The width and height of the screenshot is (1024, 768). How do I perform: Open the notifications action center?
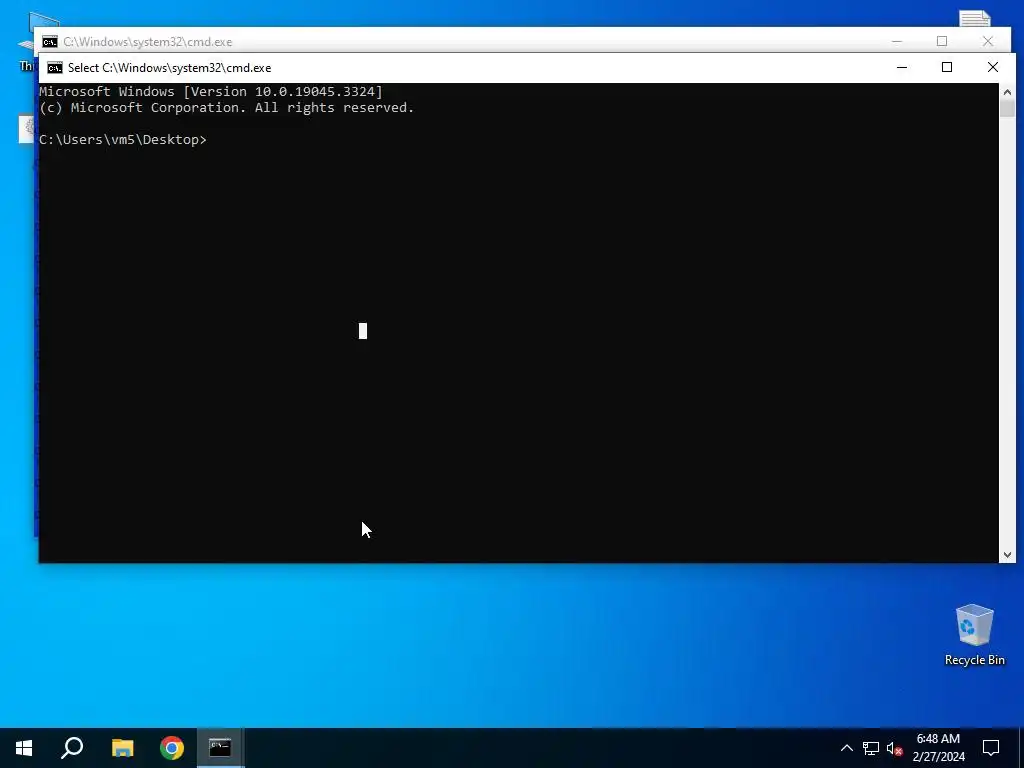point(991,748)
